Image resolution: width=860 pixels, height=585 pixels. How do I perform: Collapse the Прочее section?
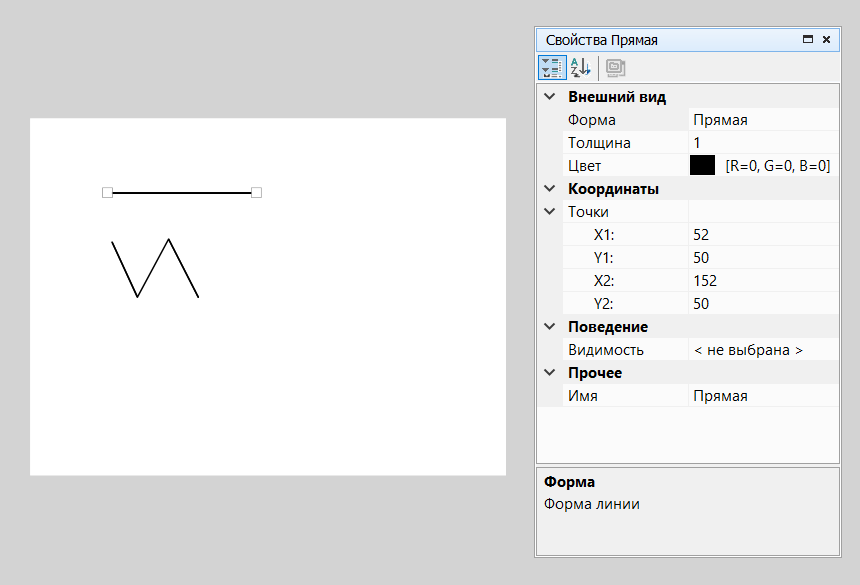click(549, 373)
